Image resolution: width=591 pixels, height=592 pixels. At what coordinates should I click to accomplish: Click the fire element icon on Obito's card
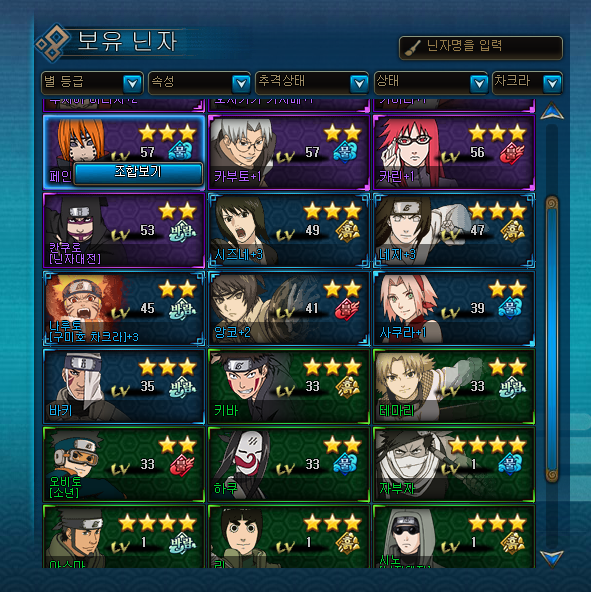pos(181,465)
